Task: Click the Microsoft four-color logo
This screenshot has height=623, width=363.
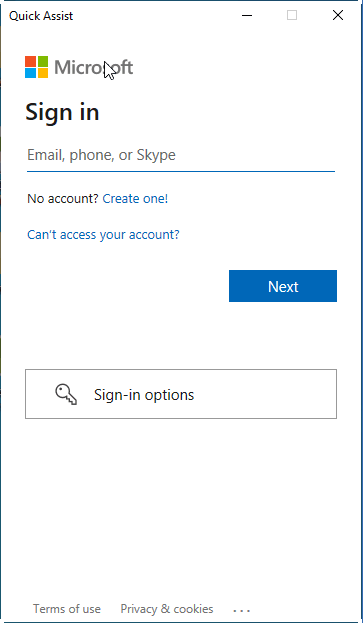Action: click(x=37, y=67)
